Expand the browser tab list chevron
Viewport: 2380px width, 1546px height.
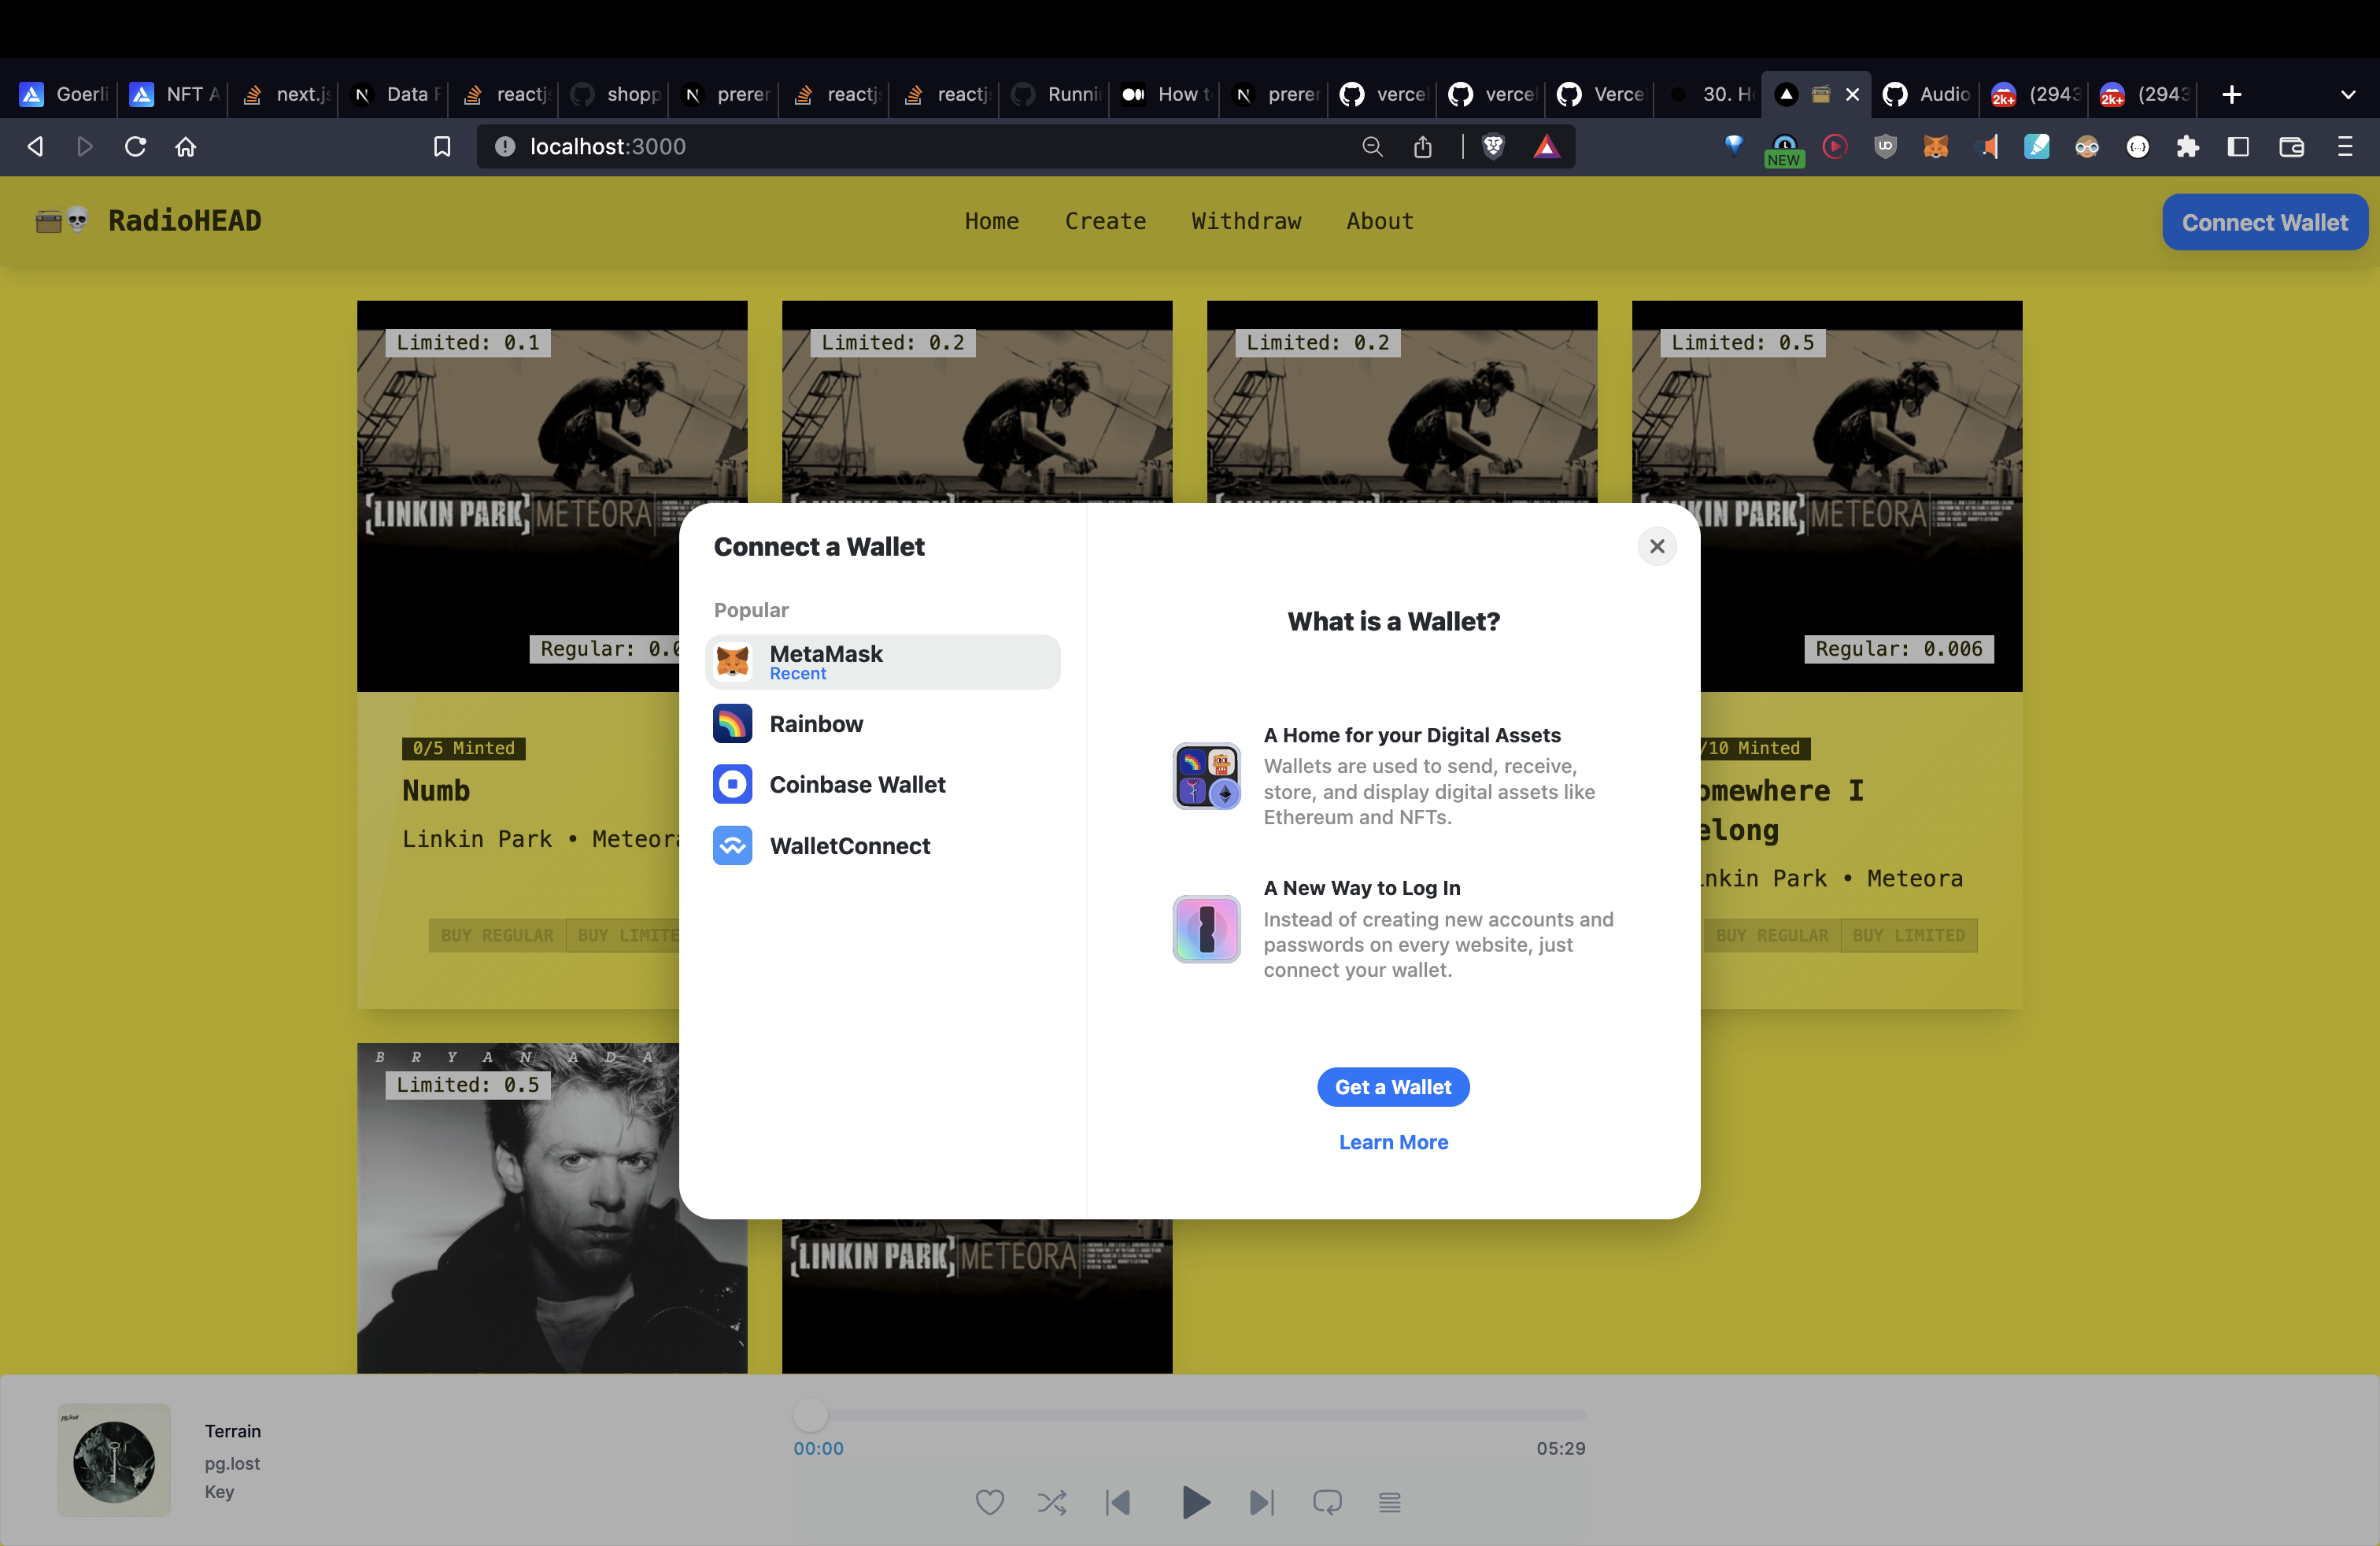point(2347,94)
